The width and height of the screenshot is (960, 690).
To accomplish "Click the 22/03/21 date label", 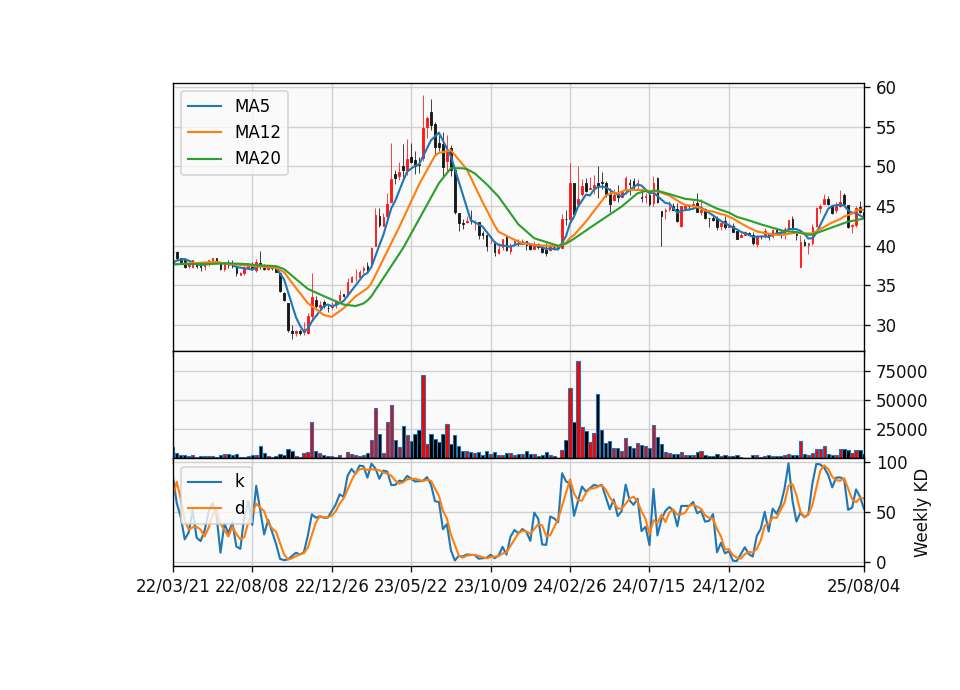I will [x=173, y=586].
